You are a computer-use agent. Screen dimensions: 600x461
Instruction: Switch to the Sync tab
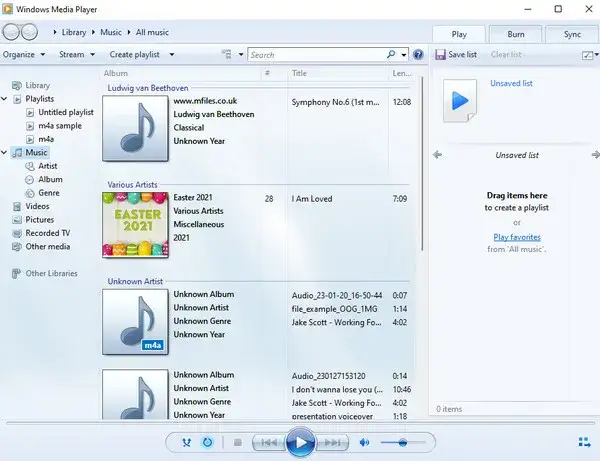[572, 34]
